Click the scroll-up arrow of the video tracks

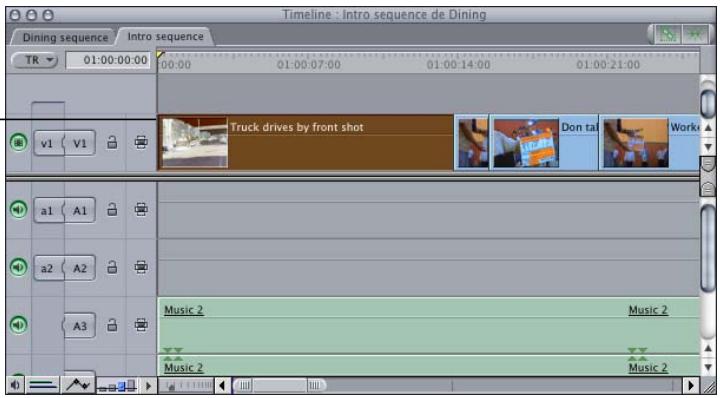tap(708, 127)
